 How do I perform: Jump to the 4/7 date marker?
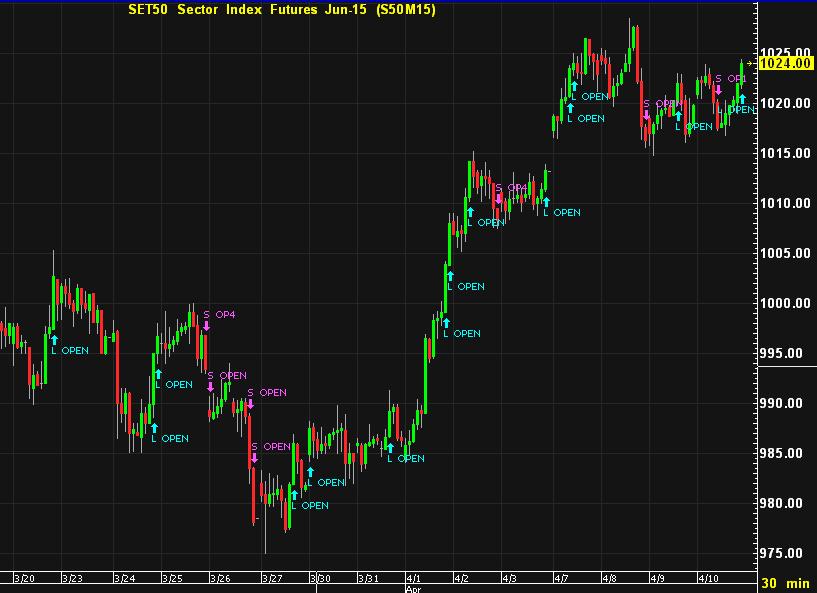[563, 578]
